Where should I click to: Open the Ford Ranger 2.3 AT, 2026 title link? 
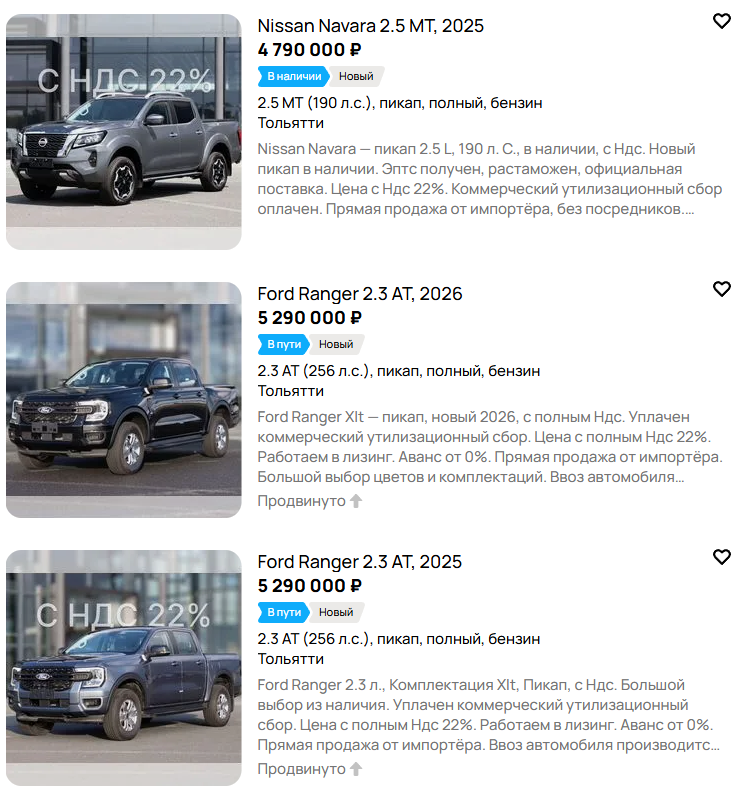[360, 294]
